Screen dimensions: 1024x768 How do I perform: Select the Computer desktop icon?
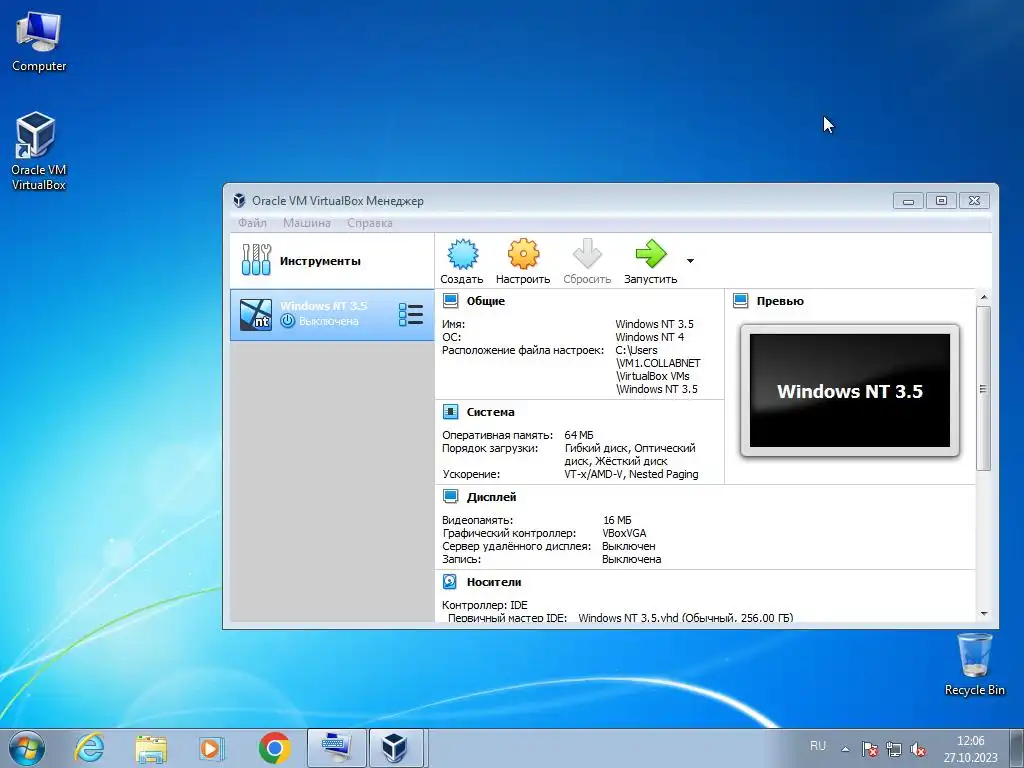tap(39, 42)
